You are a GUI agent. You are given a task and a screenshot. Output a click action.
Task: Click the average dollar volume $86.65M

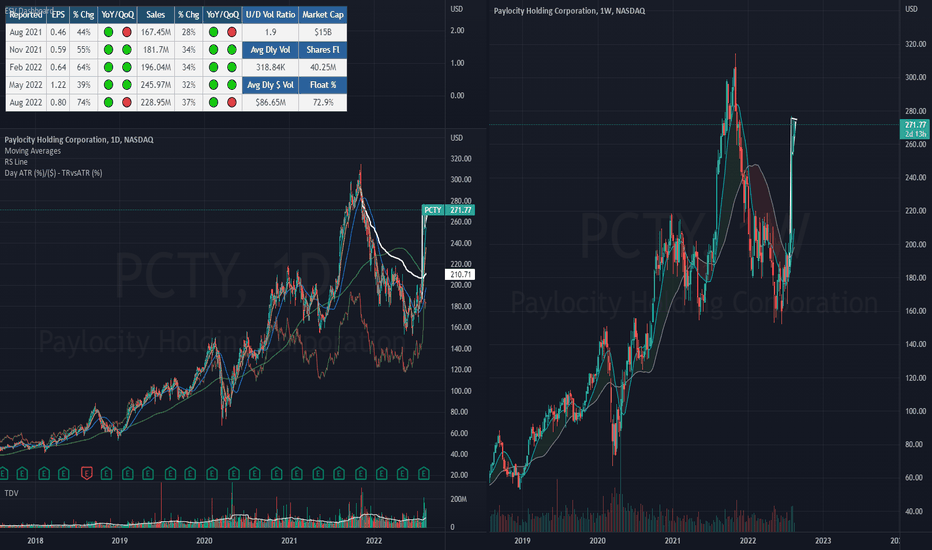(270, 102)
